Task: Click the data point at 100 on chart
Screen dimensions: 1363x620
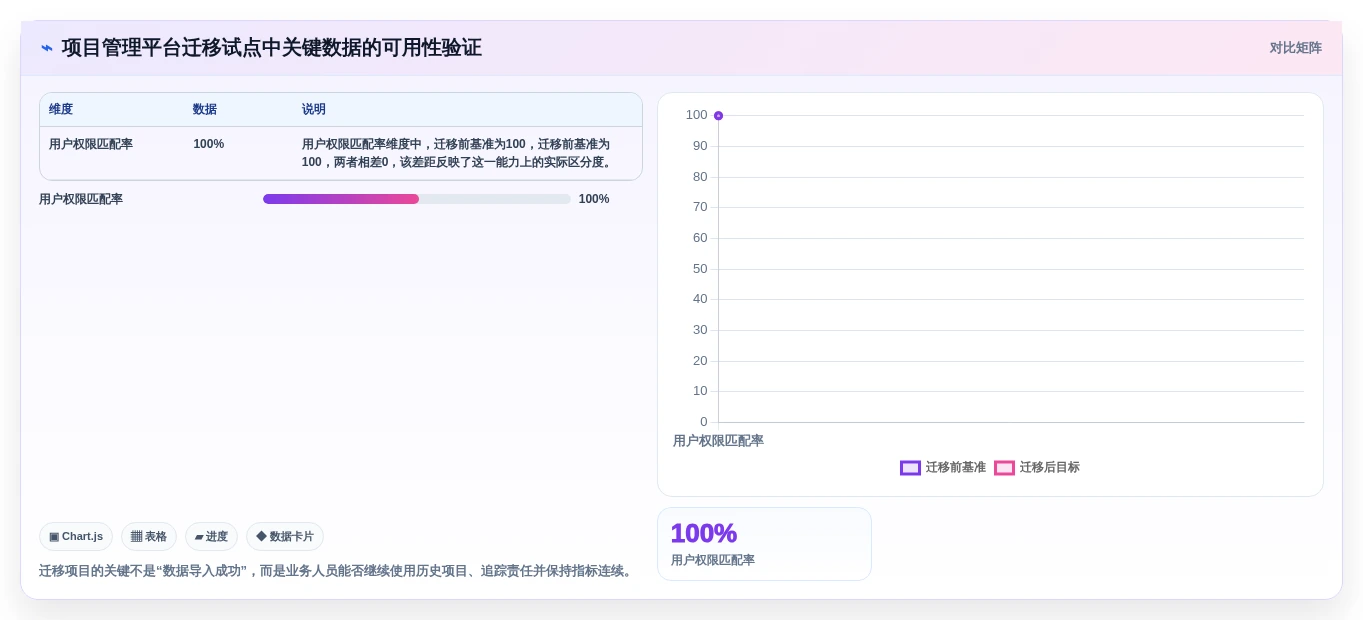Action: tap(718, 116)
